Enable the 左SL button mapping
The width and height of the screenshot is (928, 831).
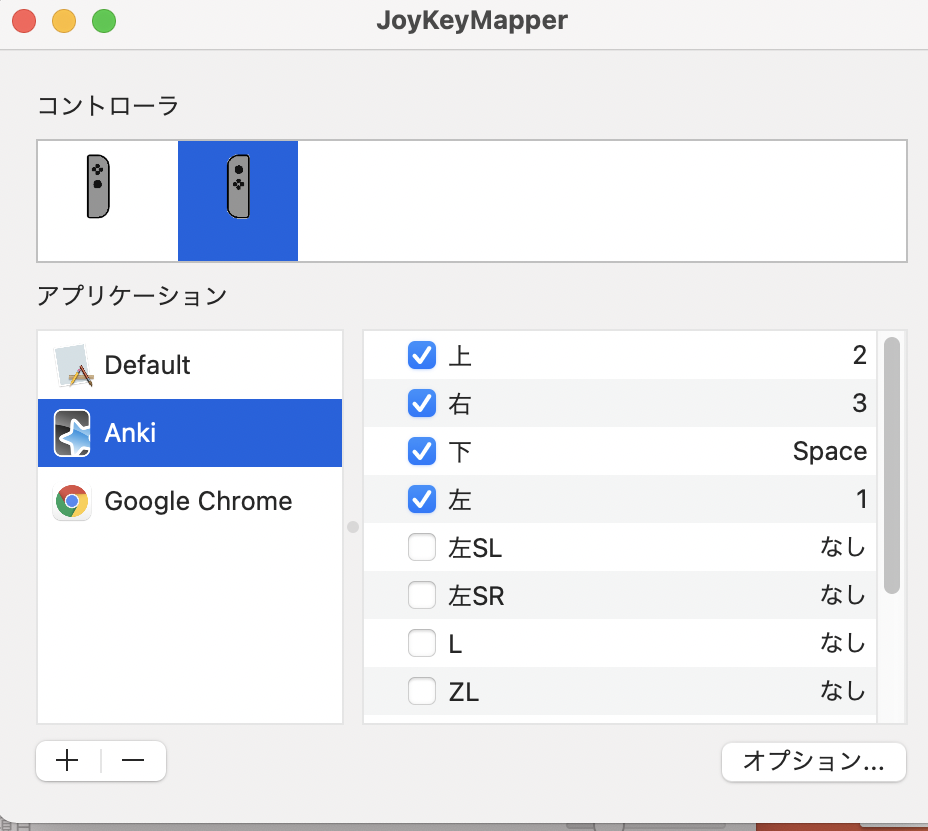coord(422,548)
